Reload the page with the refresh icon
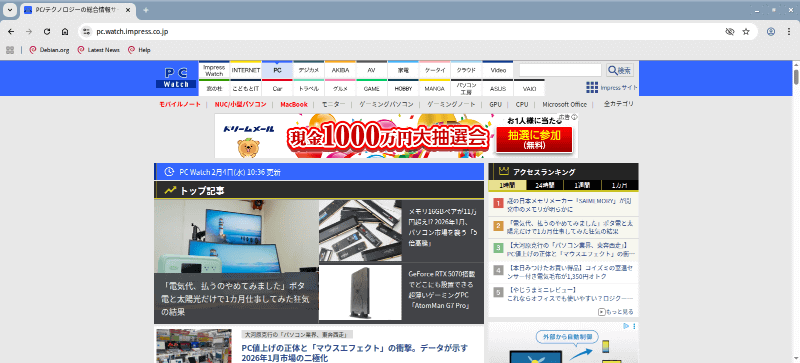 pos(47,32)
